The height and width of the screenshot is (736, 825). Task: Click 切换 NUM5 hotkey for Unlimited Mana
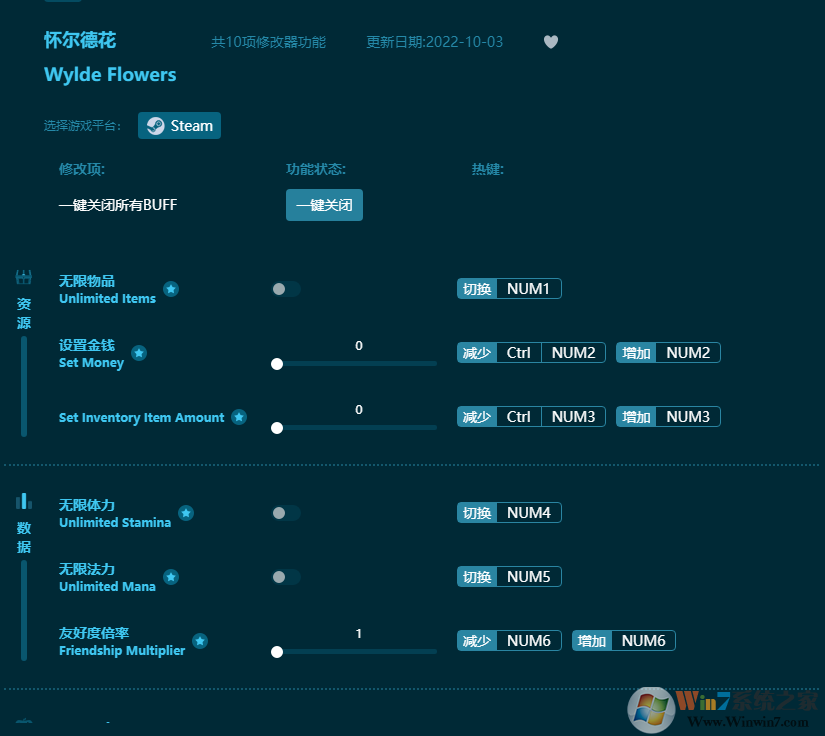pyautogui.click(x=509, y=576)
